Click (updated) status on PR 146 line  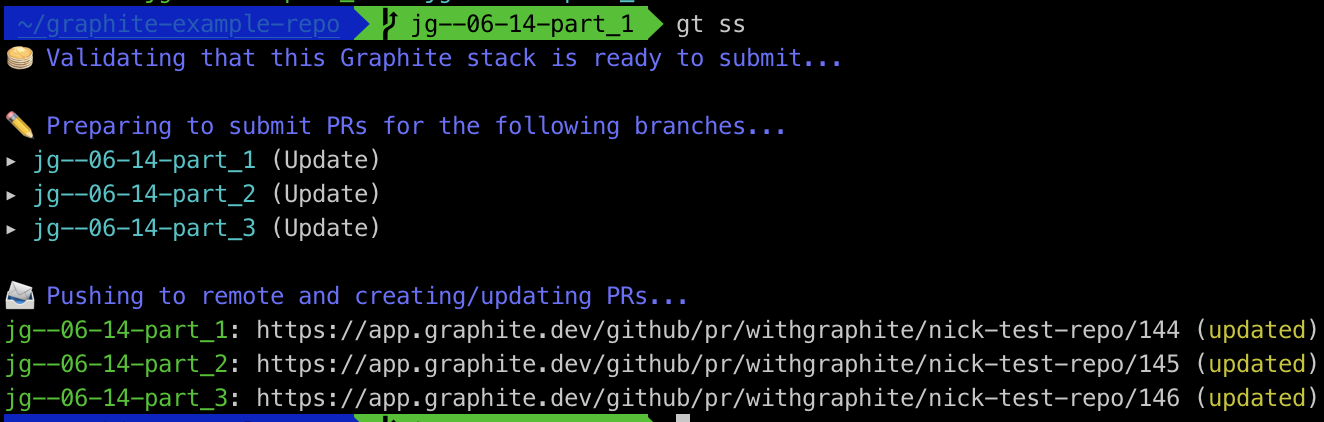pyautogui.click(x=1257, y=398)
